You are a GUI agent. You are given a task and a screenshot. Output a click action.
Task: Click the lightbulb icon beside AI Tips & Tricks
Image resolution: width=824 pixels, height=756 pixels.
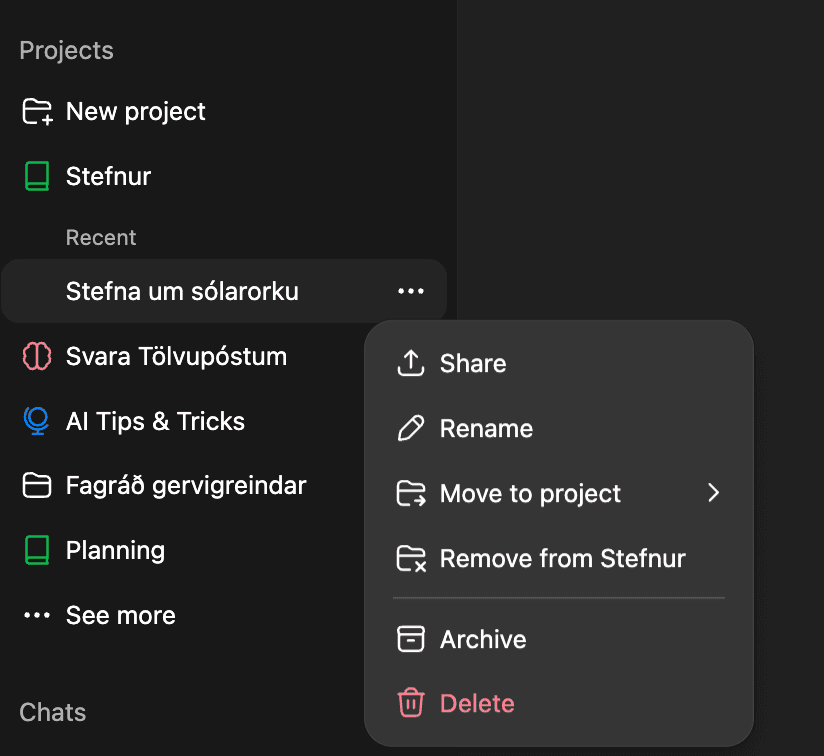pyautogui.click(x=36, y=421)
